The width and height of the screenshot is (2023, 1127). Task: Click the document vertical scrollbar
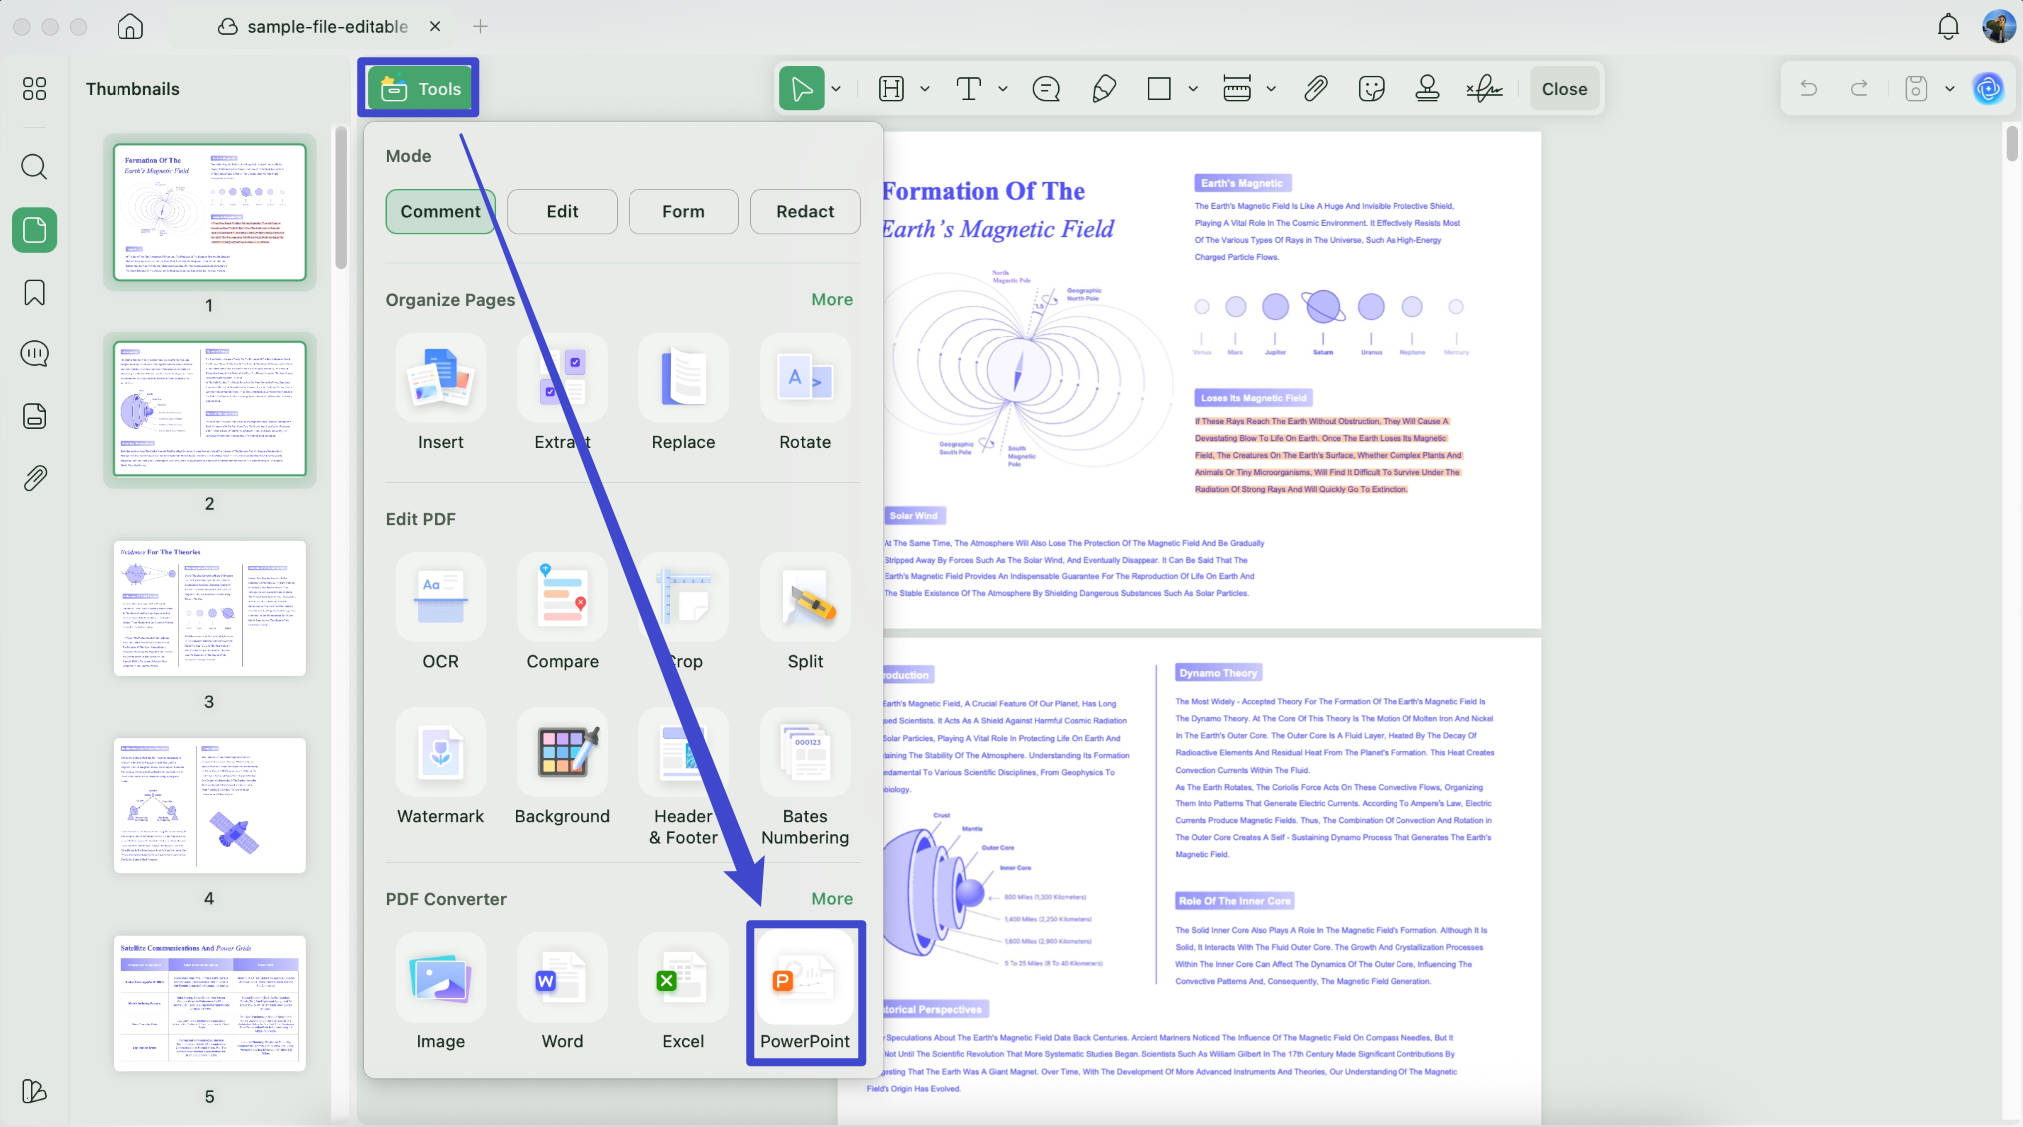[2012, 143]
